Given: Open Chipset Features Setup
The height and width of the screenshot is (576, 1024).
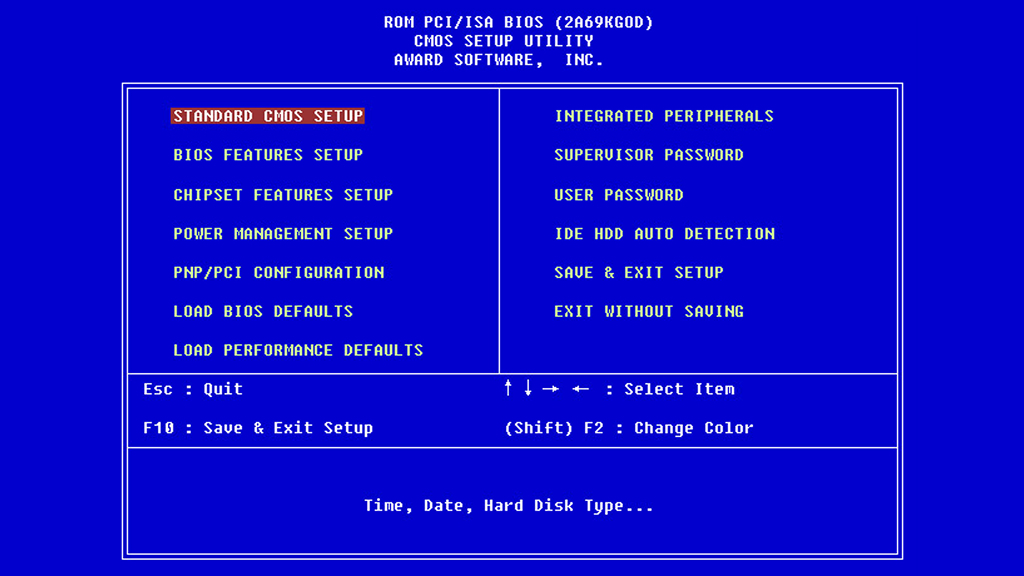Looking at the screenshot, I should pyautogui.click(x=283, y=194).
